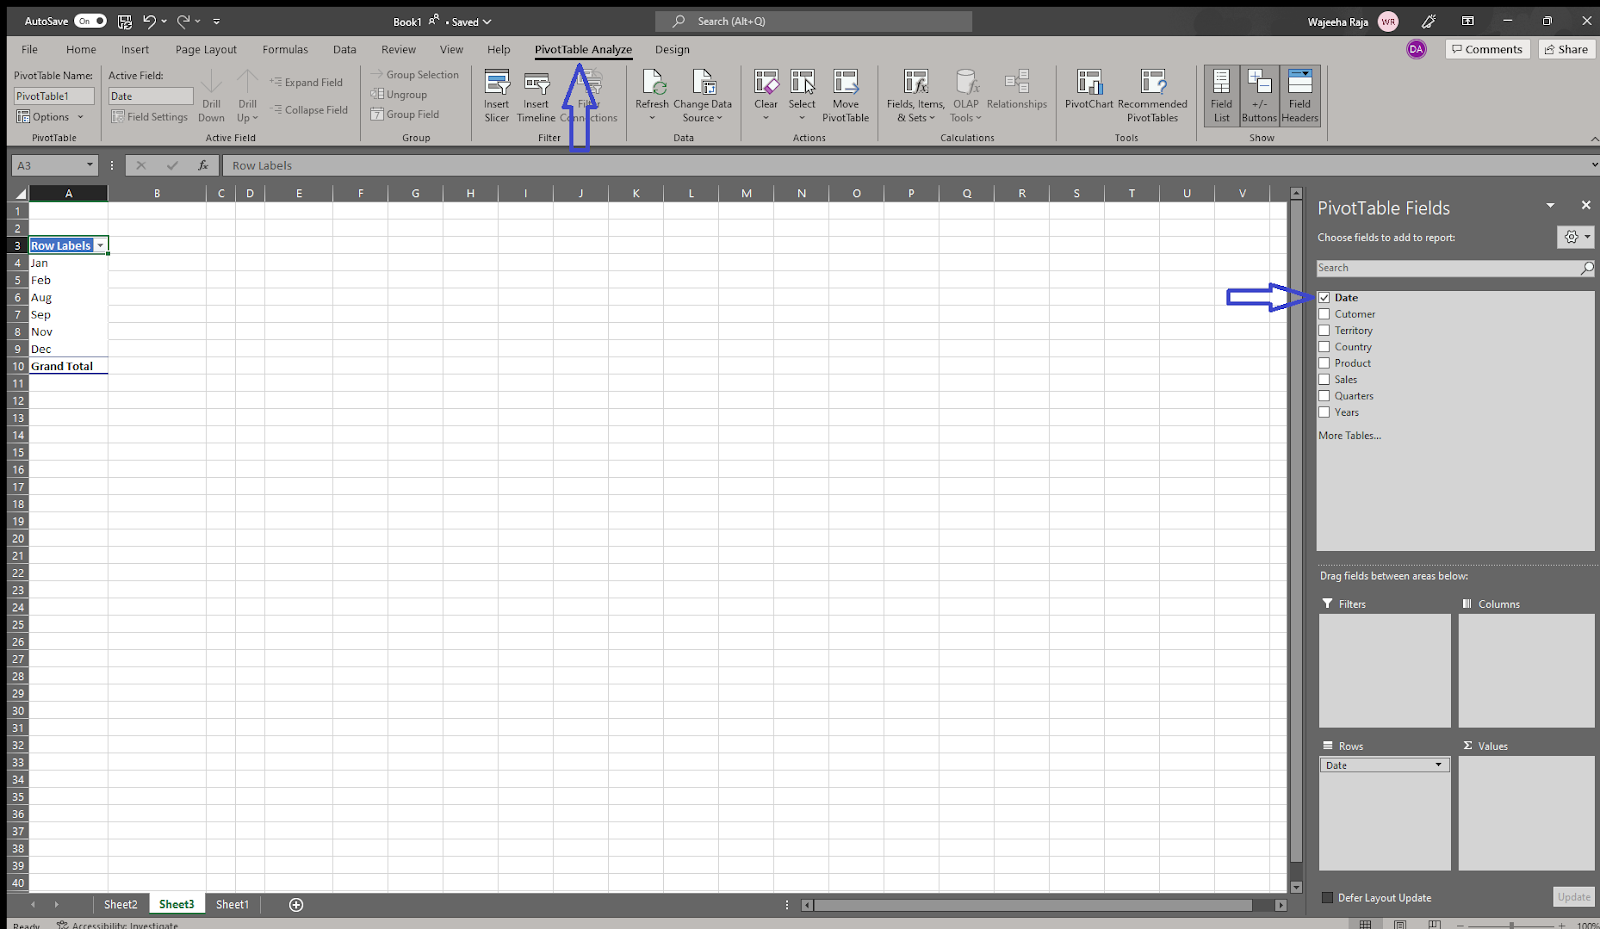Switch to the Formulas tab

click(x=285, y=49)
